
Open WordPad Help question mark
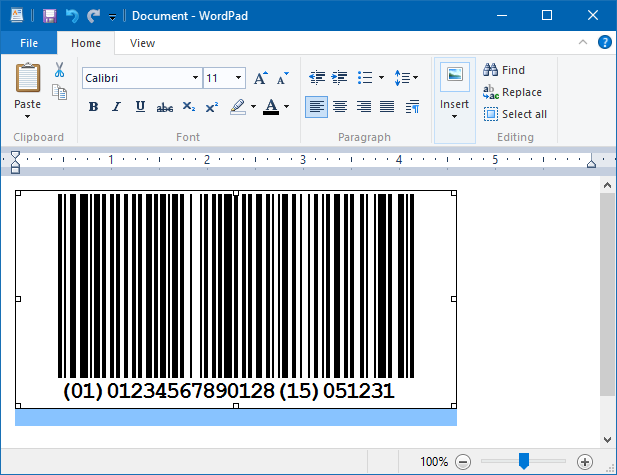(604, 42)
